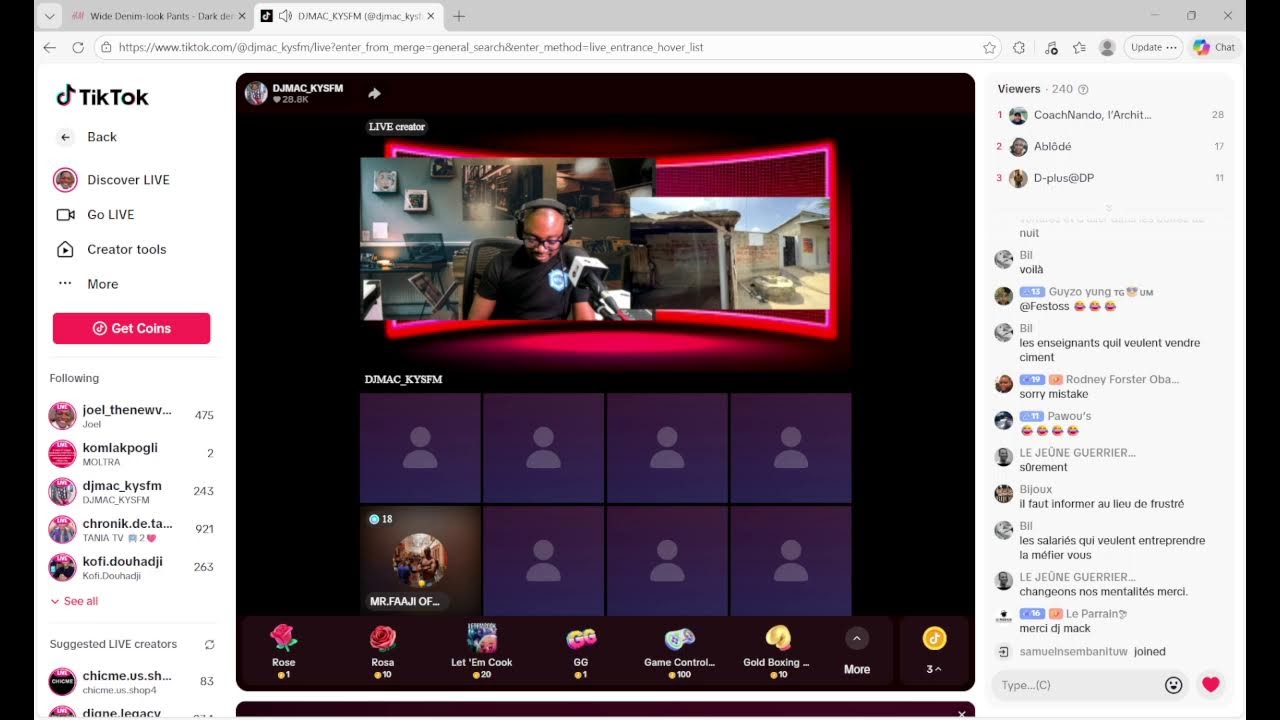Viewport: 1280px width, 720px height.
Task: Open browser tab search dropdown
Action: tap(49, 16)
